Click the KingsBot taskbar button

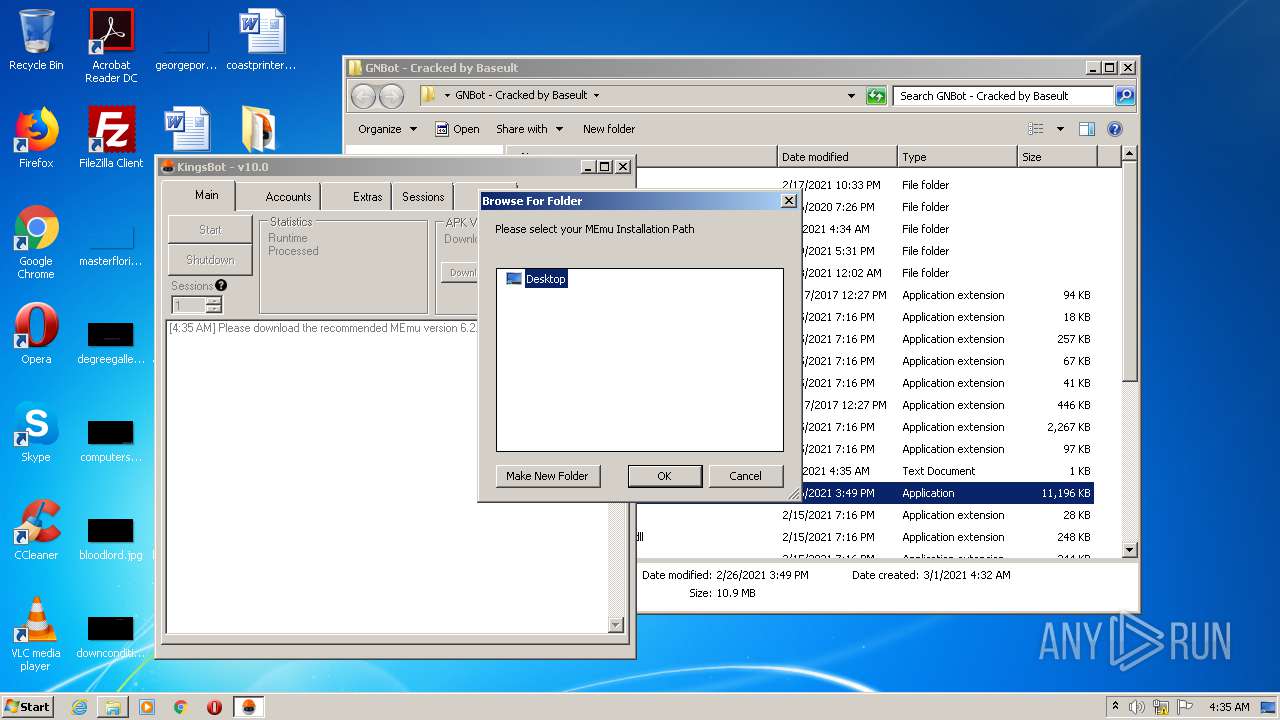[x=249, y=707]
